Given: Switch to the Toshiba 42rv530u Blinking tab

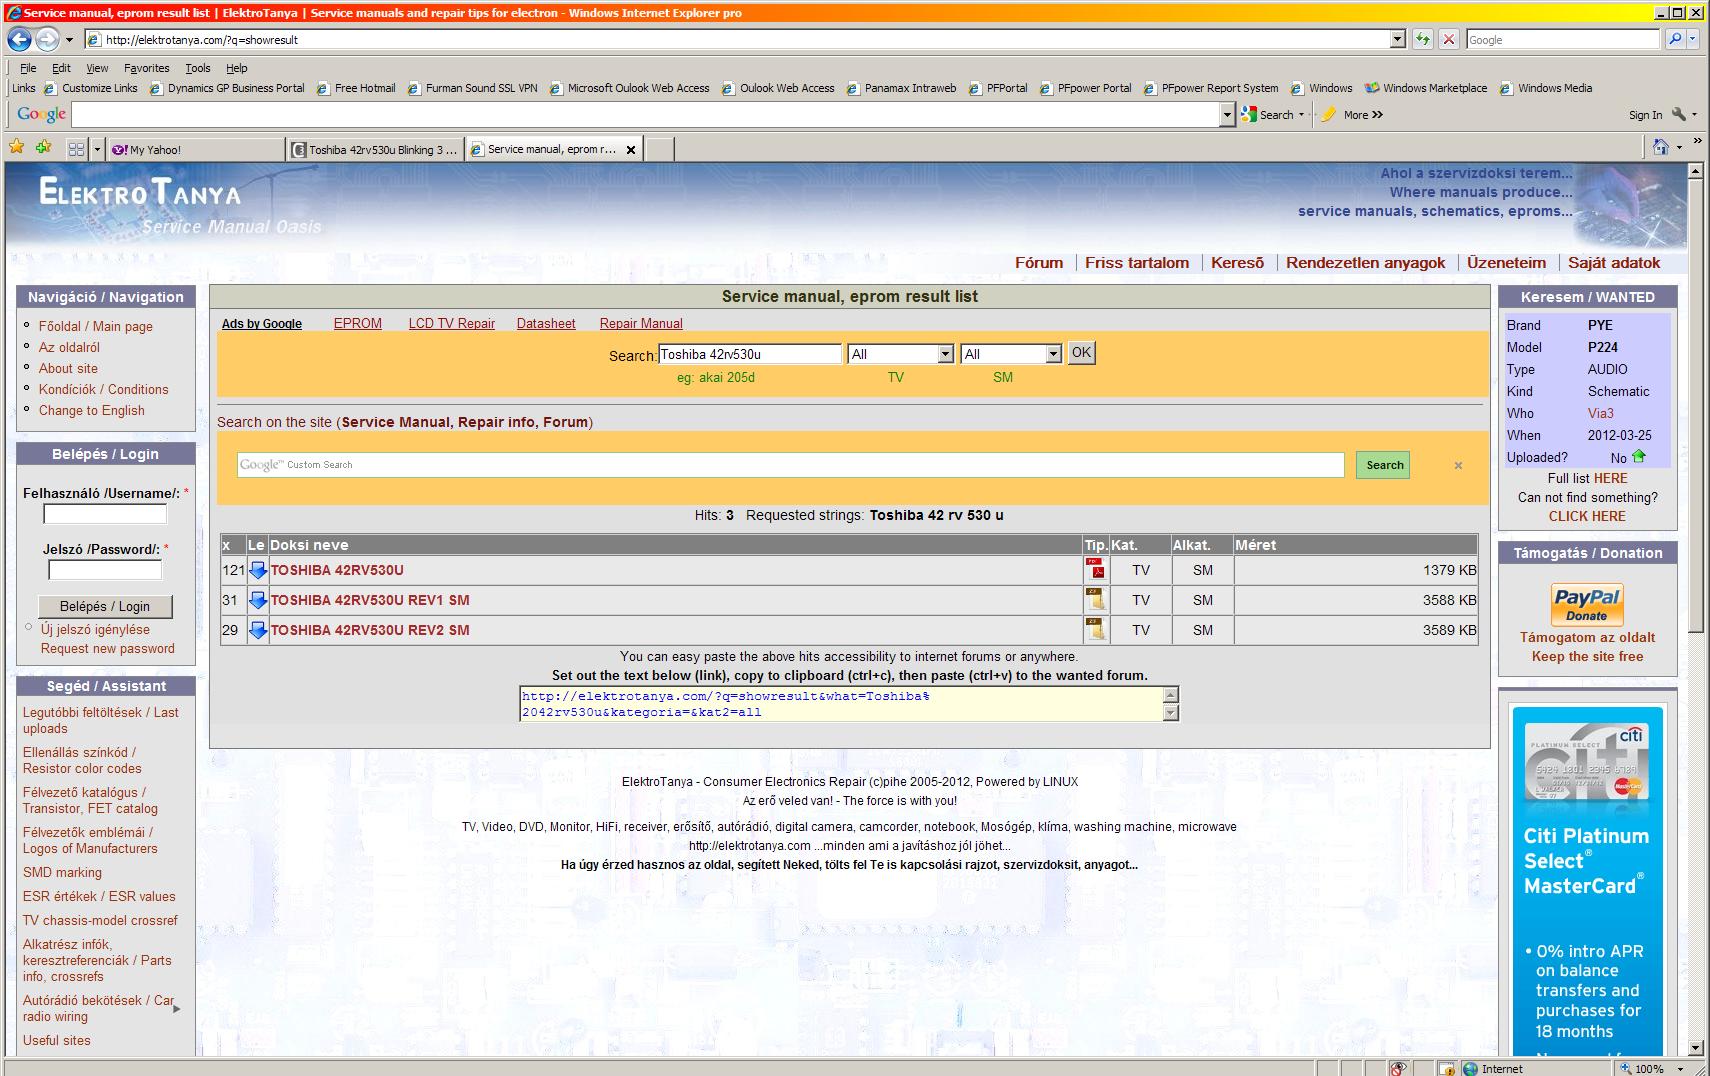Looking at the screenshot, I should pos(375,149).
